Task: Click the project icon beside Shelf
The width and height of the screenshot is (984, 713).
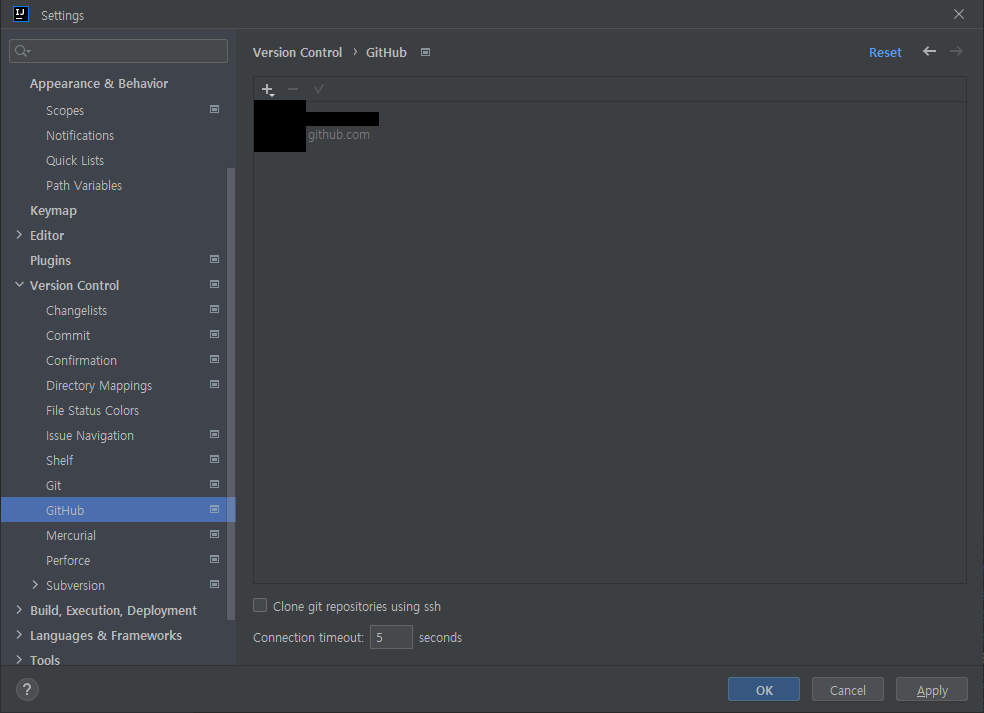Action: pyautogui.click(x=214, y=459)
